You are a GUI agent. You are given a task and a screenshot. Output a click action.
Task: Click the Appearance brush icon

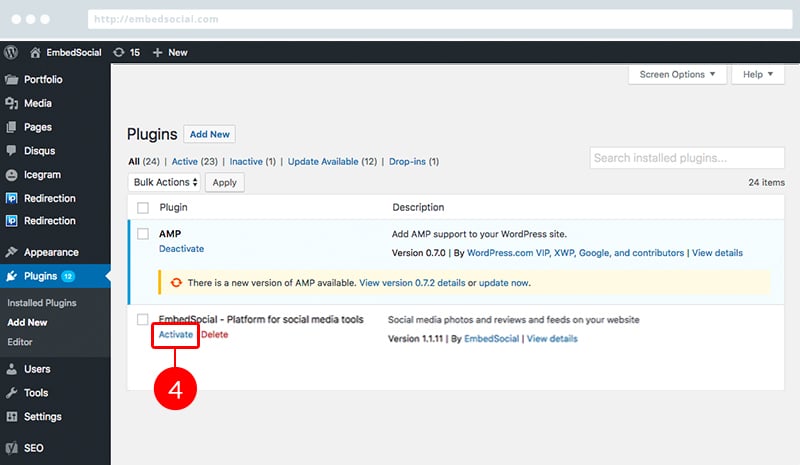[11, 252]
